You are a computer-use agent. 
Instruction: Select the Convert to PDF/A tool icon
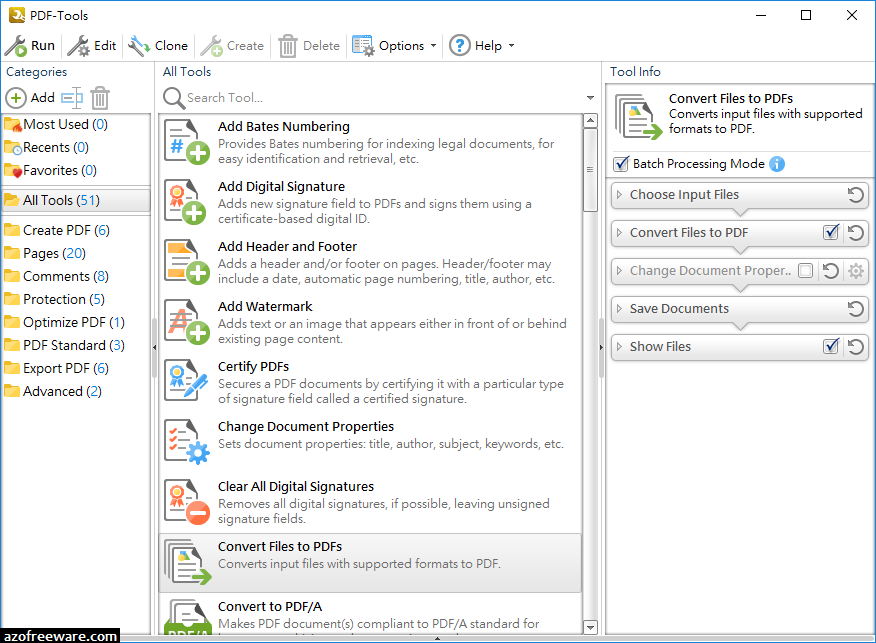pyautogui.click(x=188, y=617)
